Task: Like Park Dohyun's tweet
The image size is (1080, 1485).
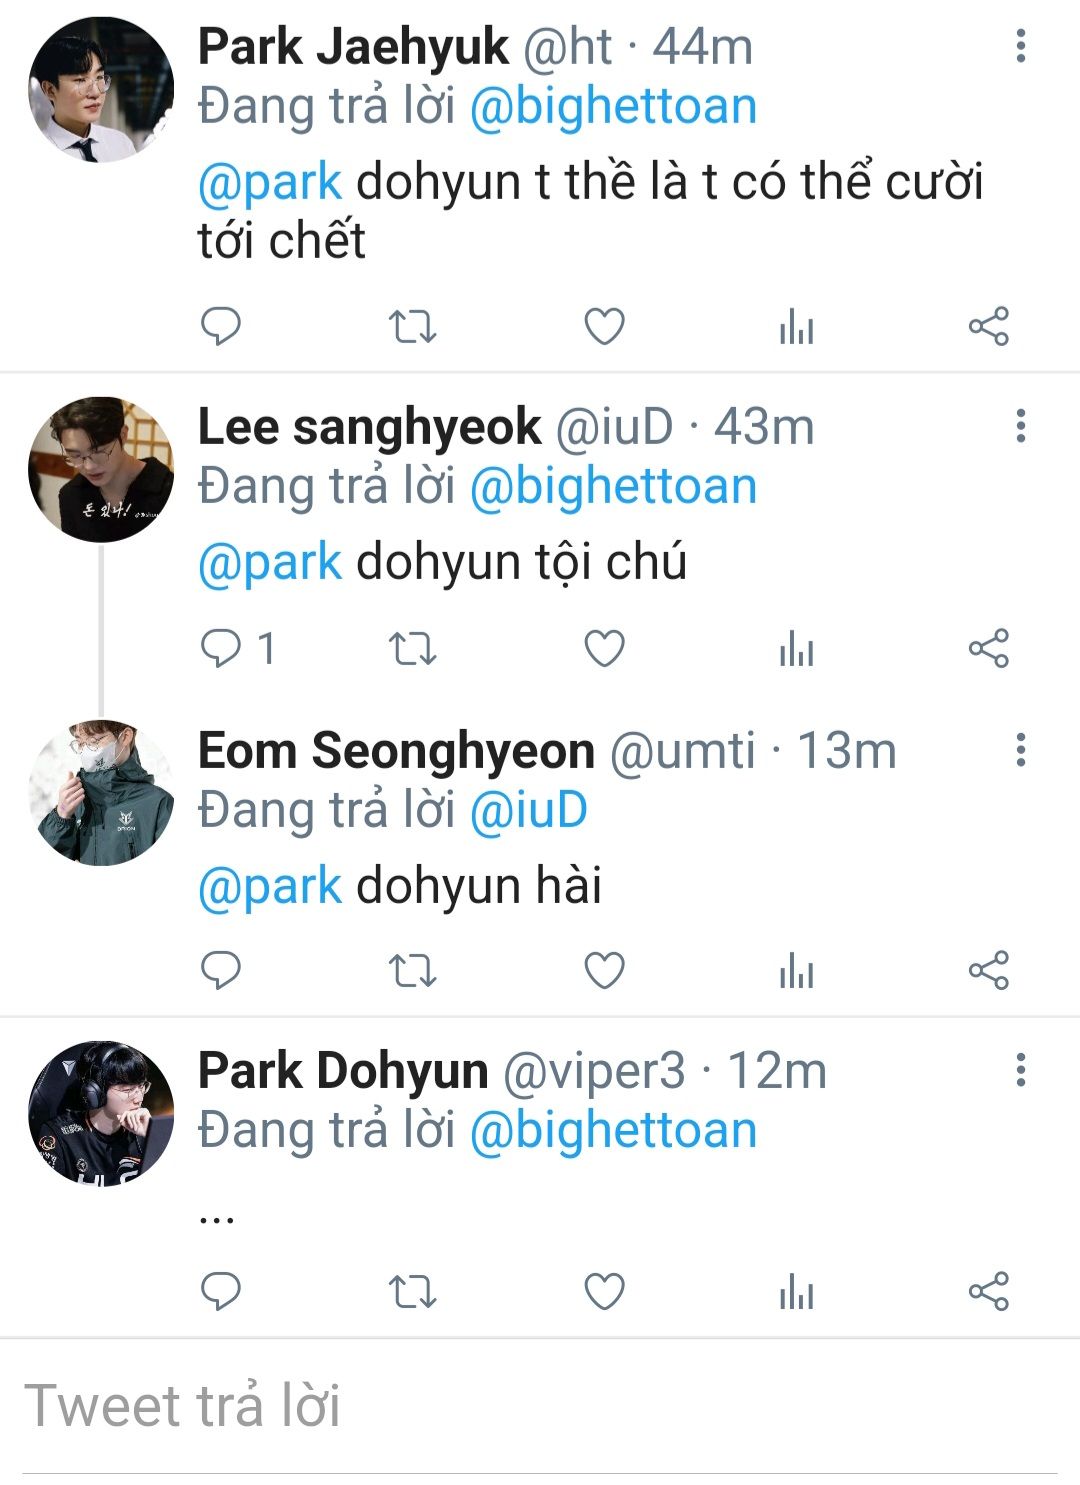Action: 604,1291
